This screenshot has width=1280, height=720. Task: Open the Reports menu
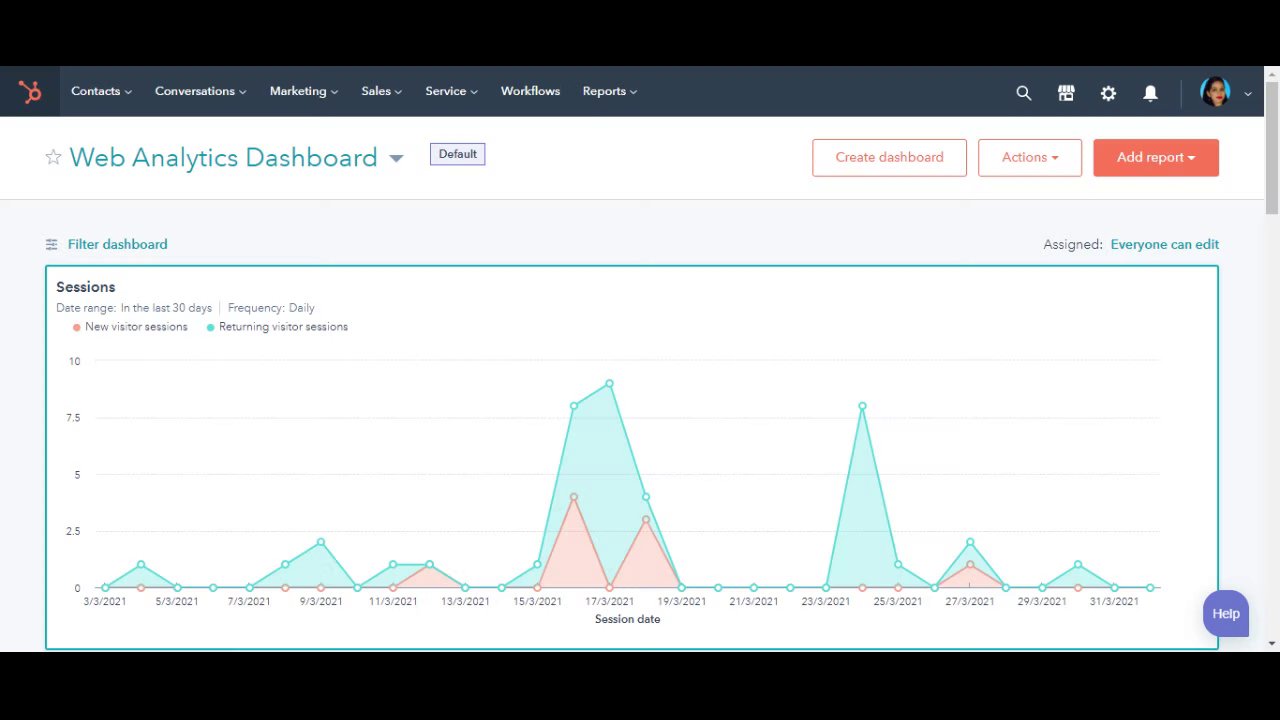click(x=609, y=91)
